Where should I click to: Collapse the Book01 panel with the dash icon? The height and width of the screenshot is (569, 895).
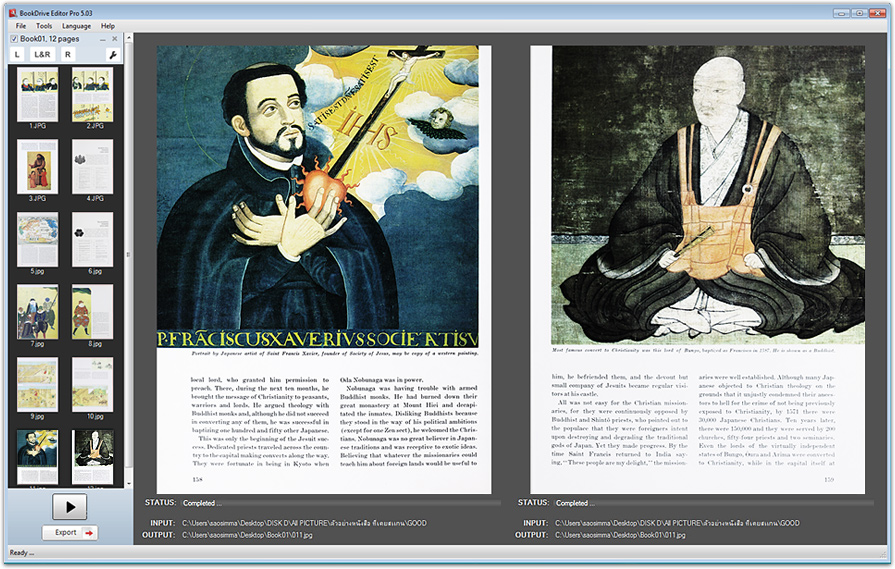[x=103, y=39]
